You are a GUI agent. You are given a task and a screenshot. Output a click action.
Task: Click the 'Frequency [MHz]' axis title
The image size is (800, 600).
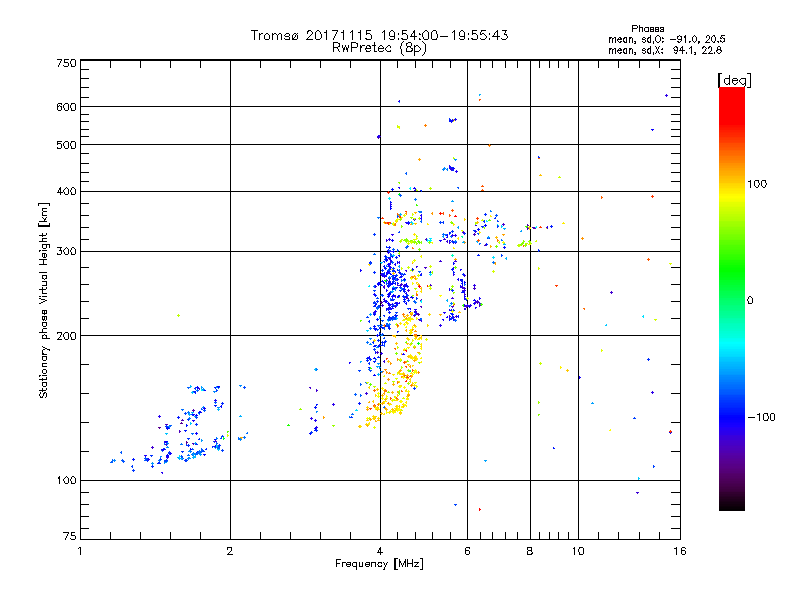(x=379, y=564)
